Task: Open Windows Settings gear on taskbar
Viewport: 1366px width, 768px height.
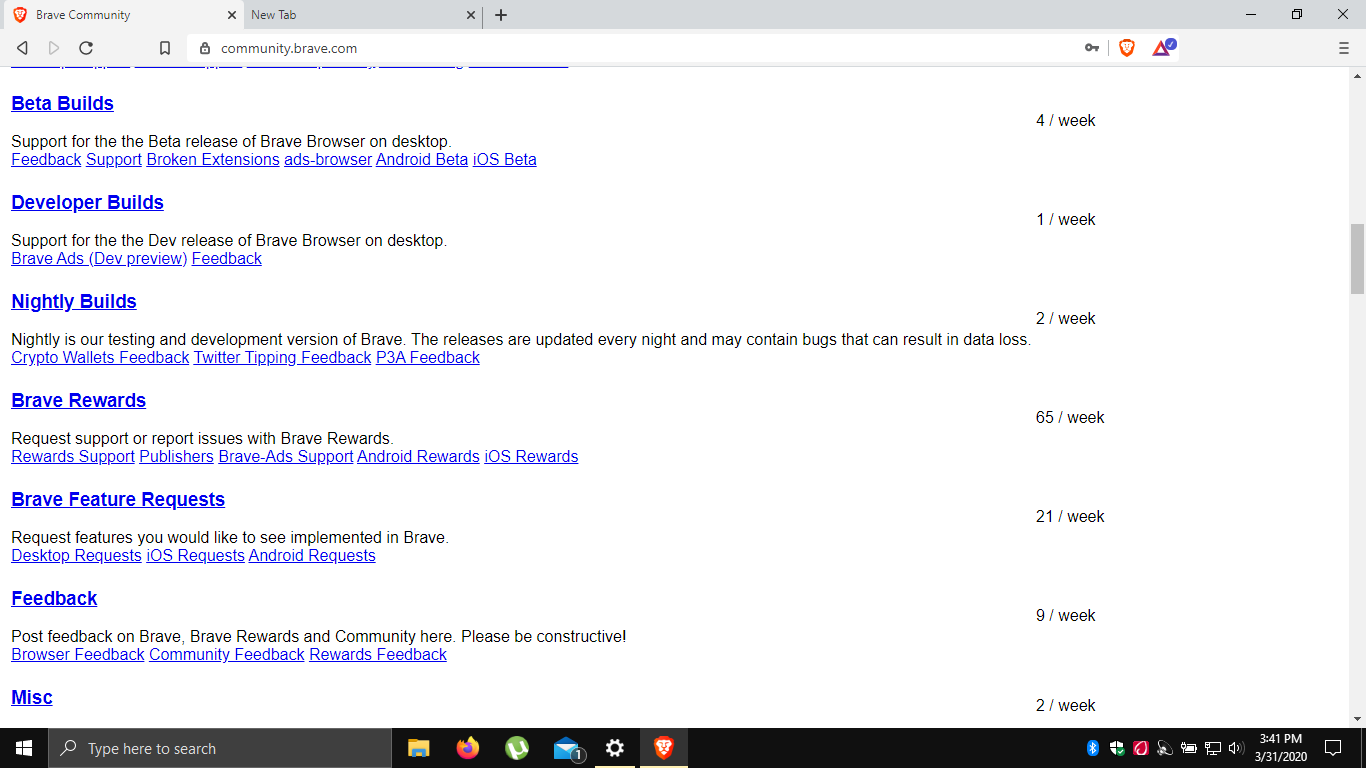Action: pyautogui.click(x=615, y=748)
